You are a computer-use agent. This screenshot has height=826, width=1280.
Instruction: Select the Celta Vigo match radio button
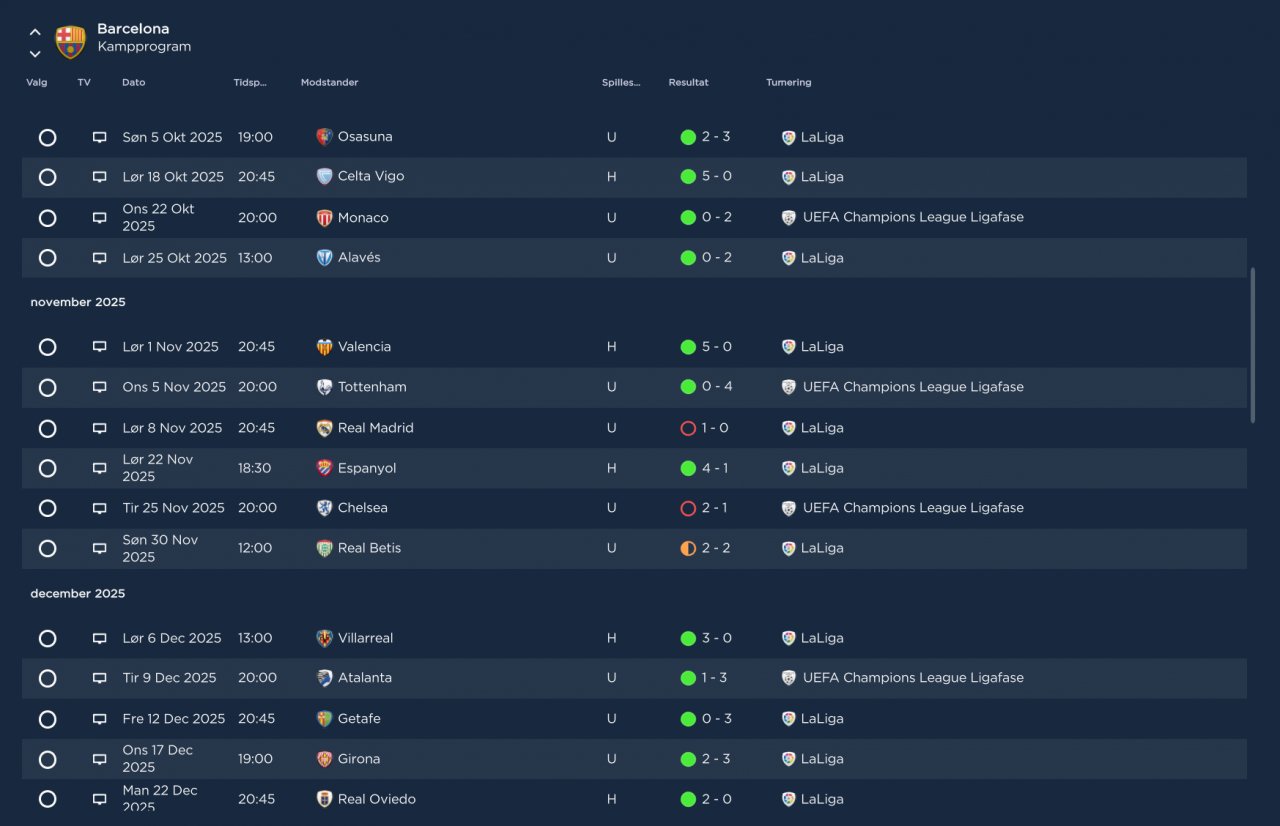coord(47,177)
